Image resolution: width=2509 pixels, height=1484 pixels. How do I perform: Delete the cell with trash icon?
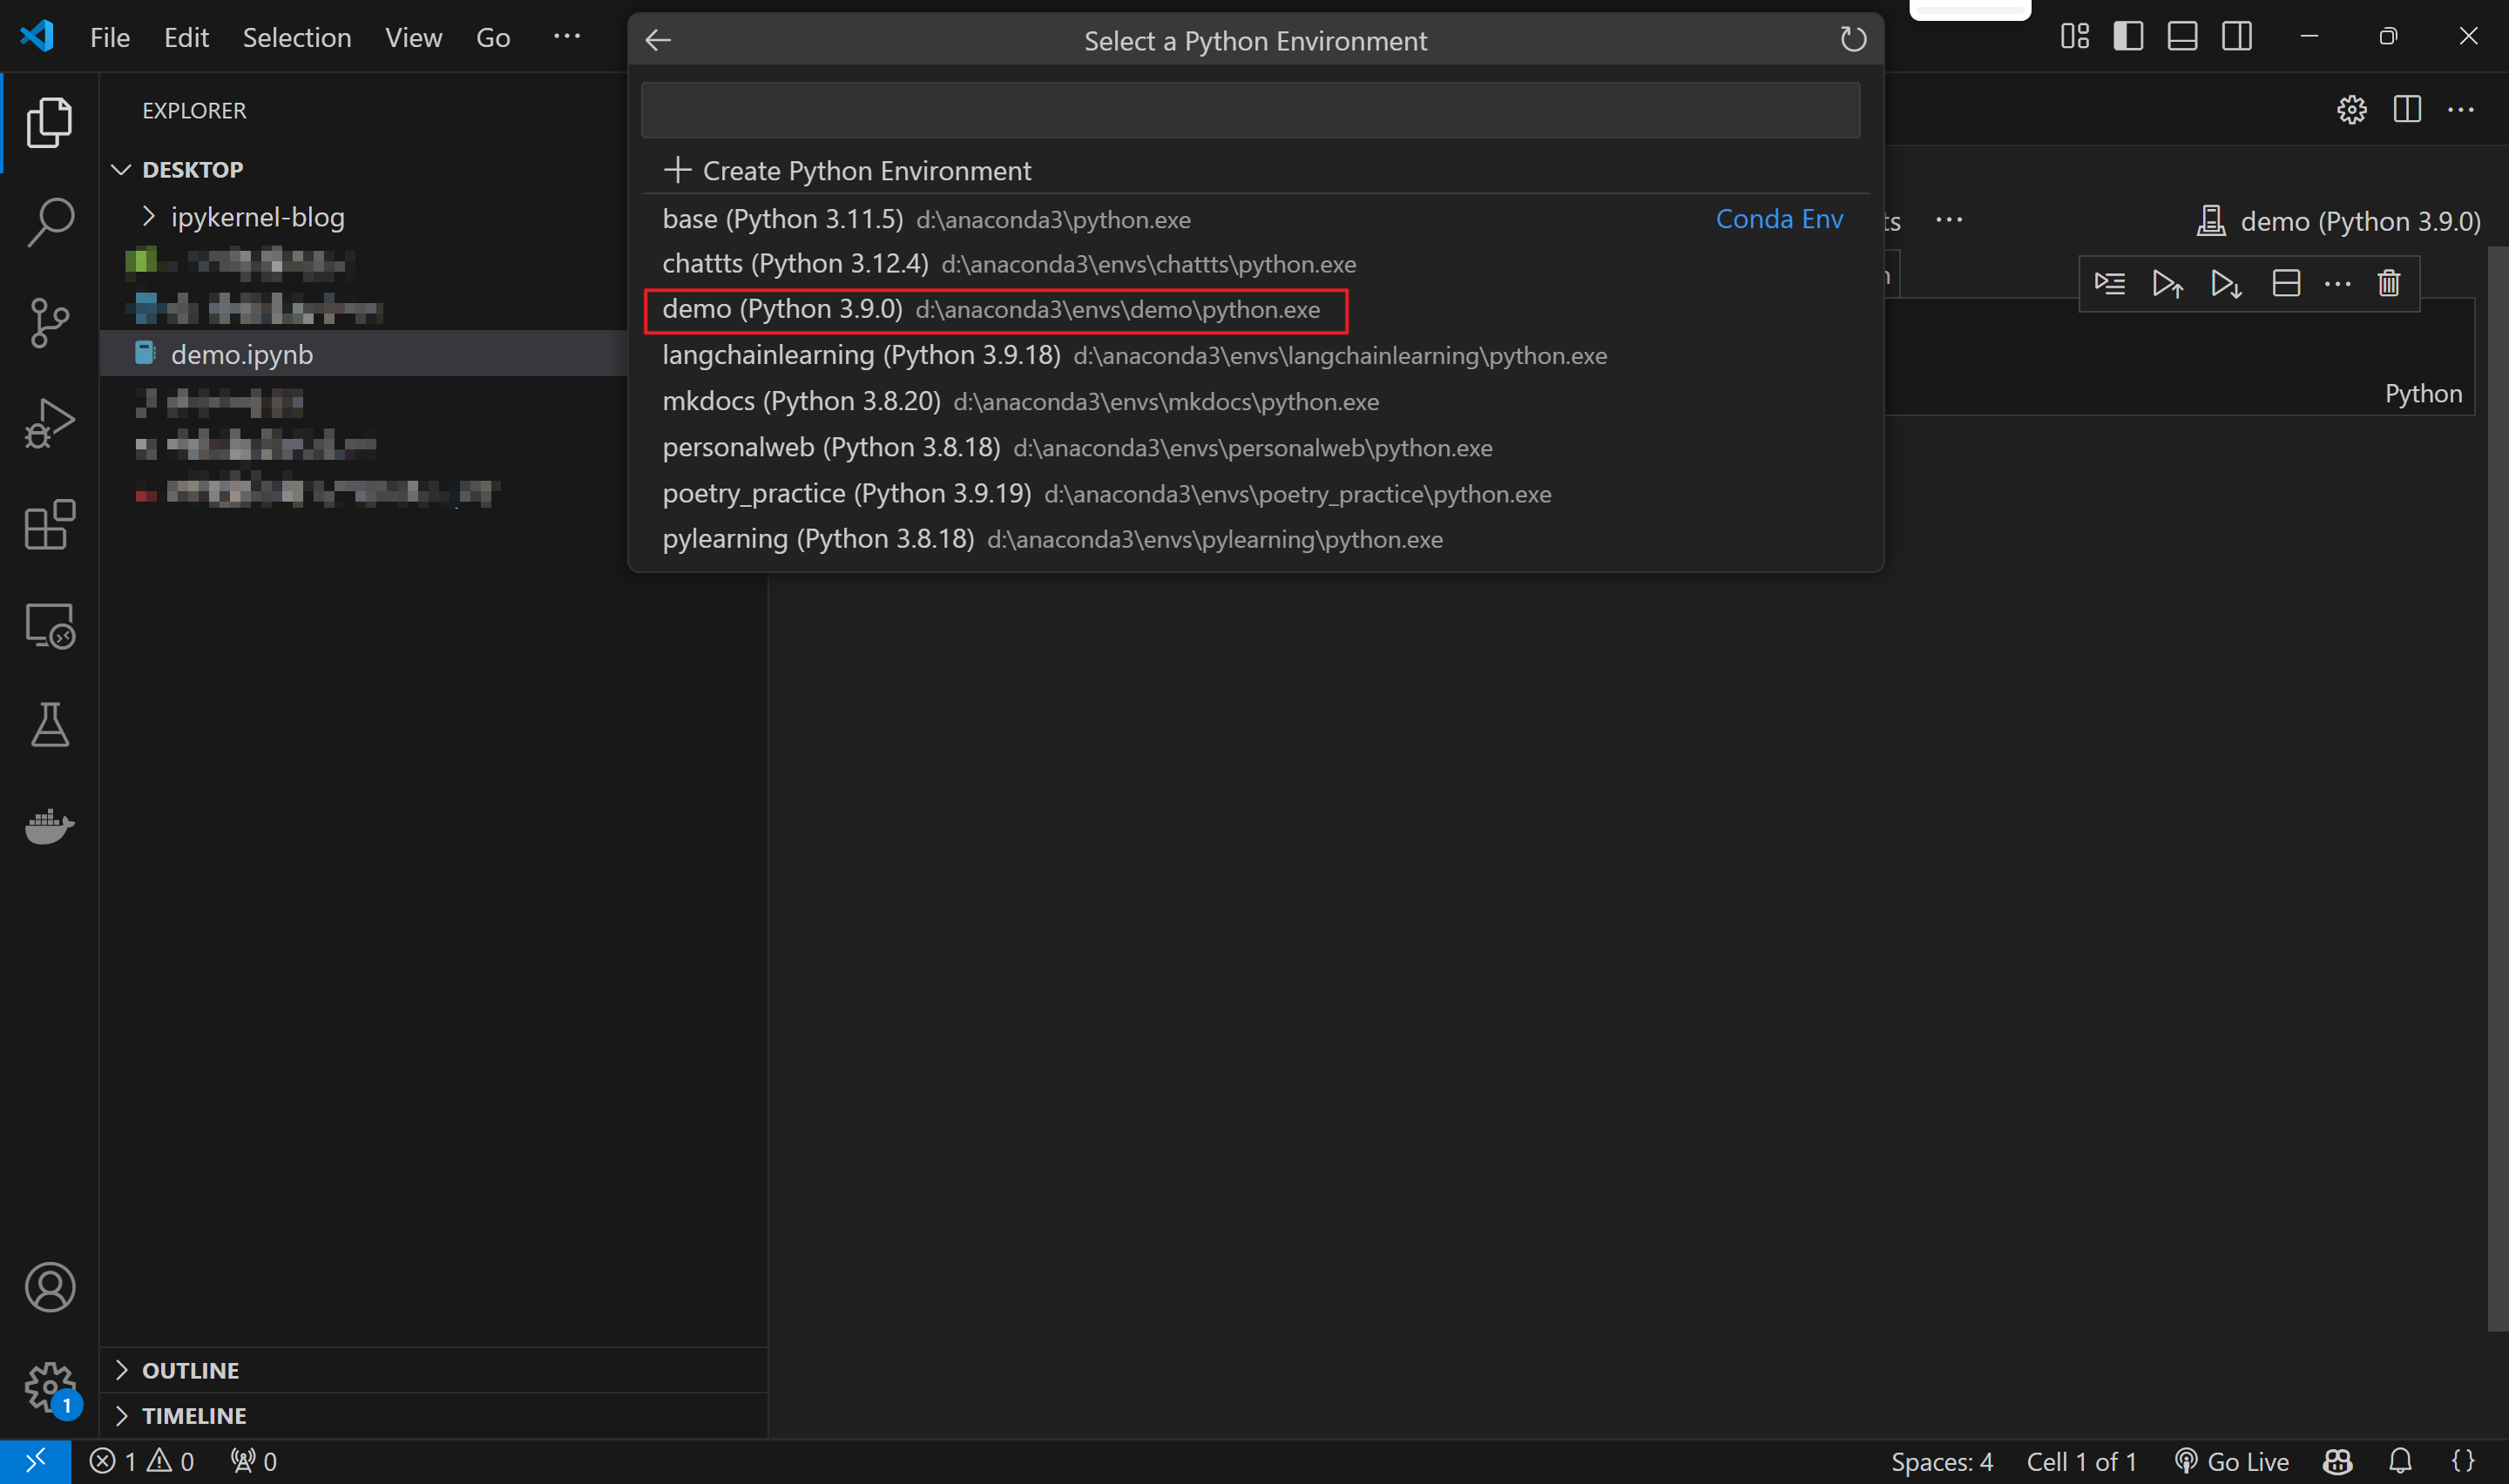click(x=2389, y=284)
